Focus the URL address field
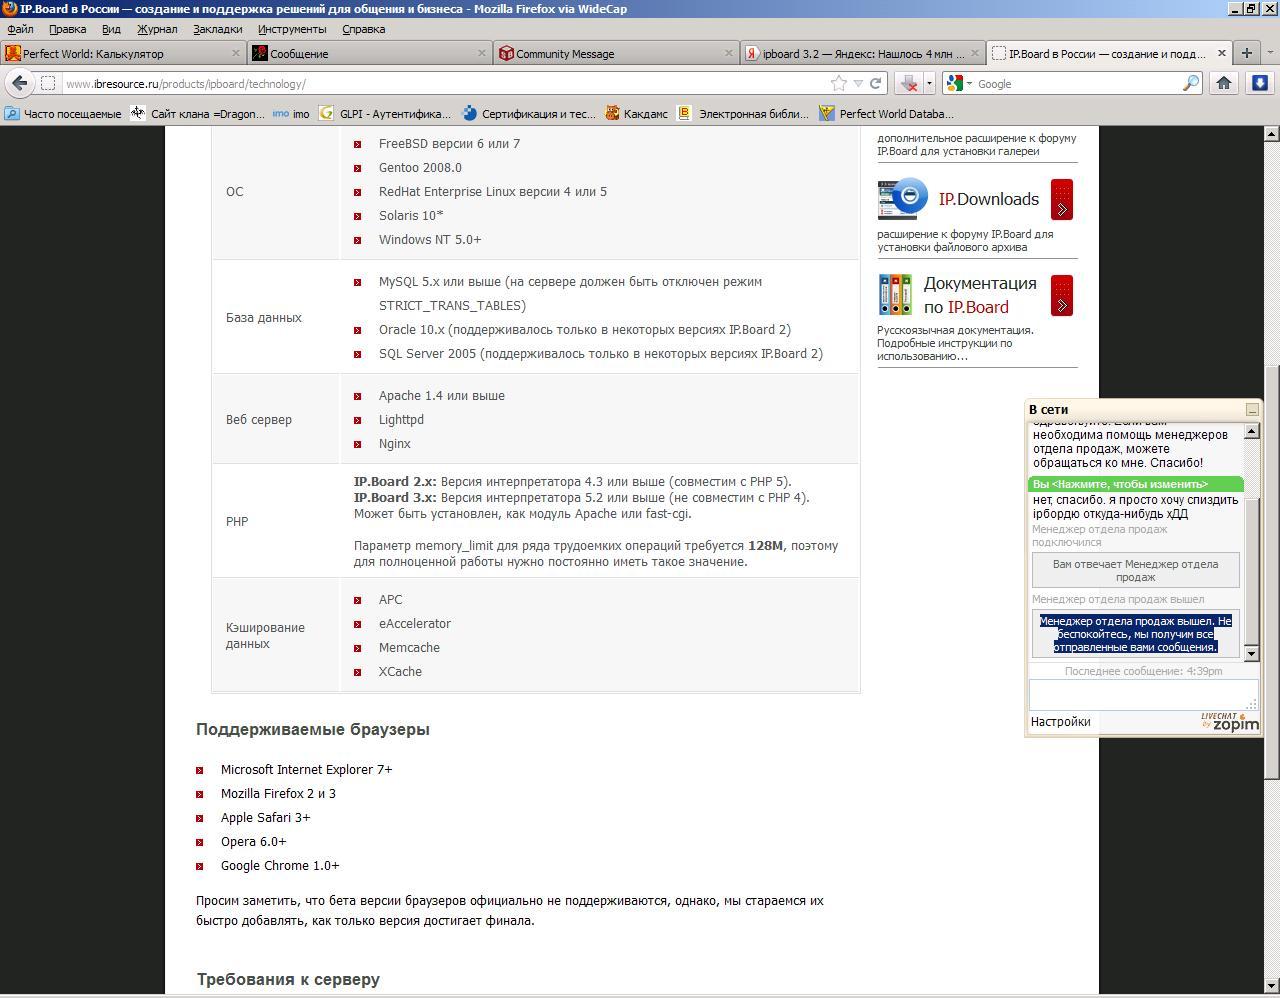Screen dimensions: 1280x998 click(x=445, y=84)
